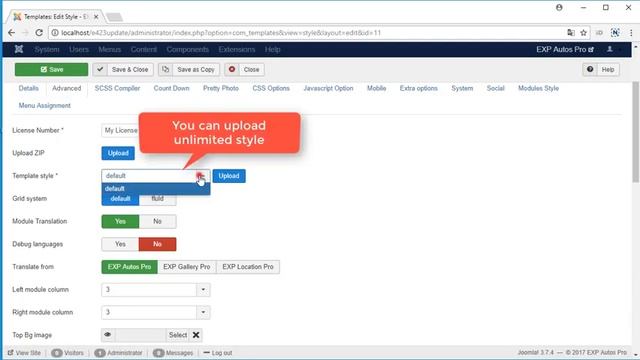
Task: Set Debug languages to No
Action: [x=158, y=244]
